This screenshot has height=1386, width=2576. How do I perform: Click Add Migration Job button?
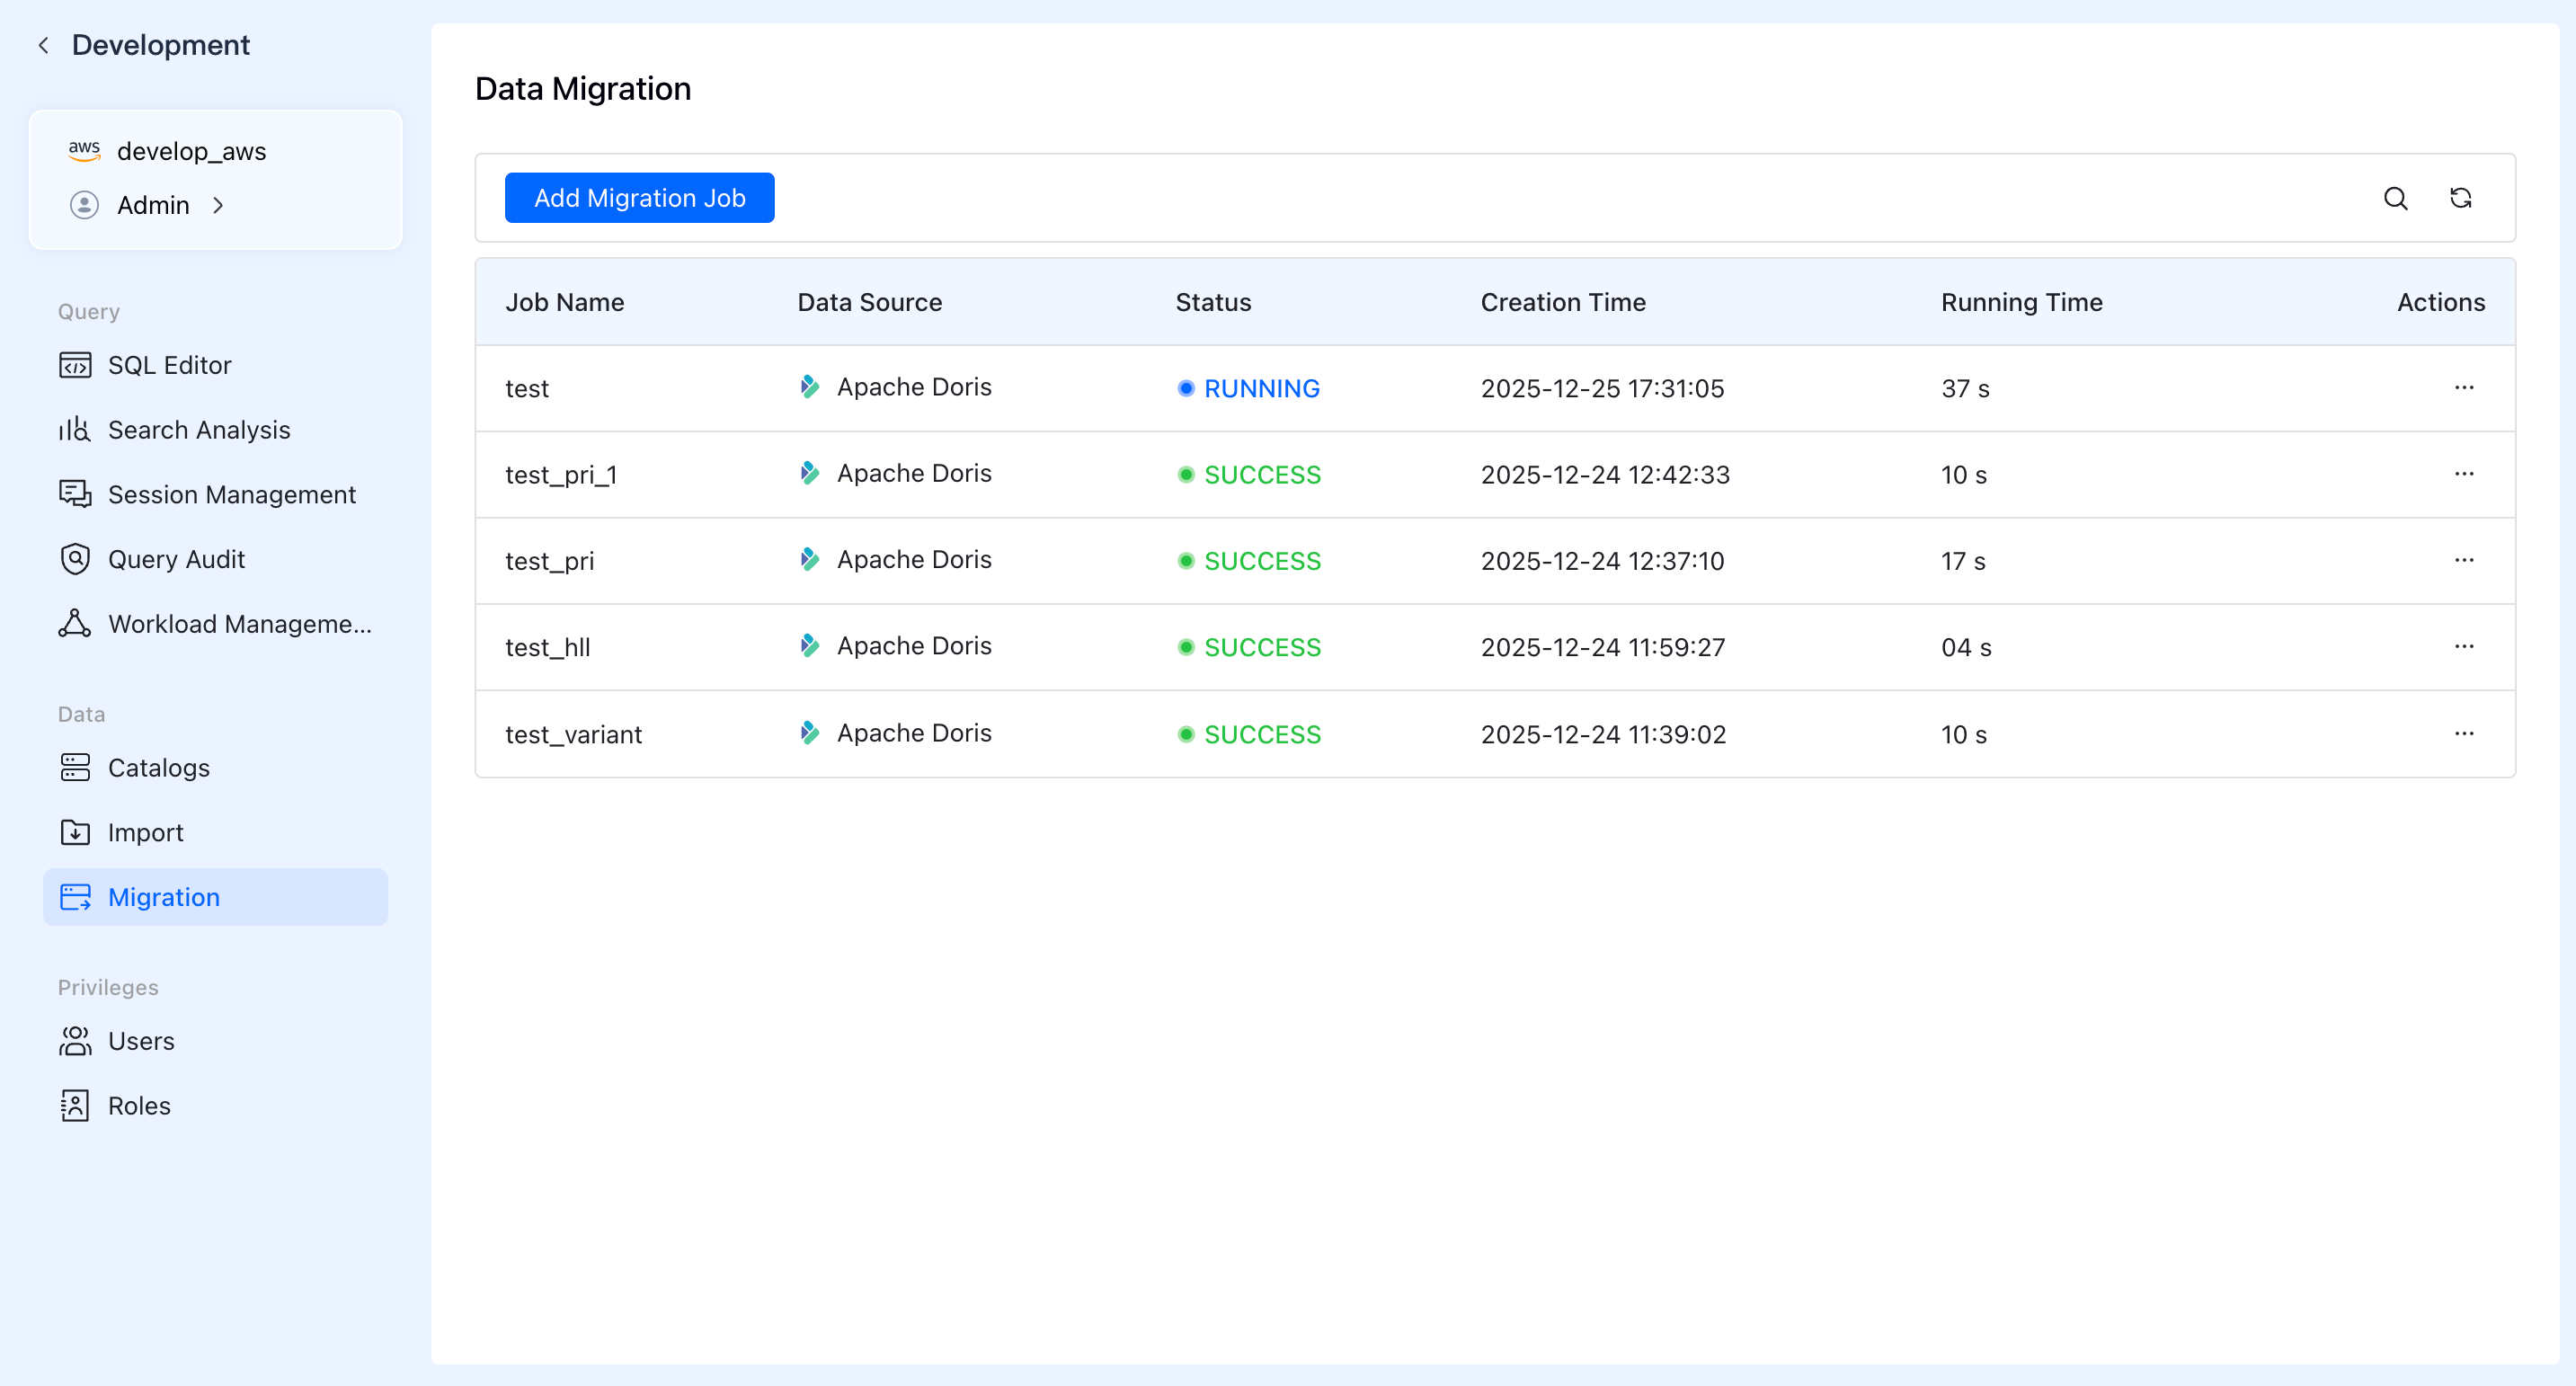tap(639, 198)
